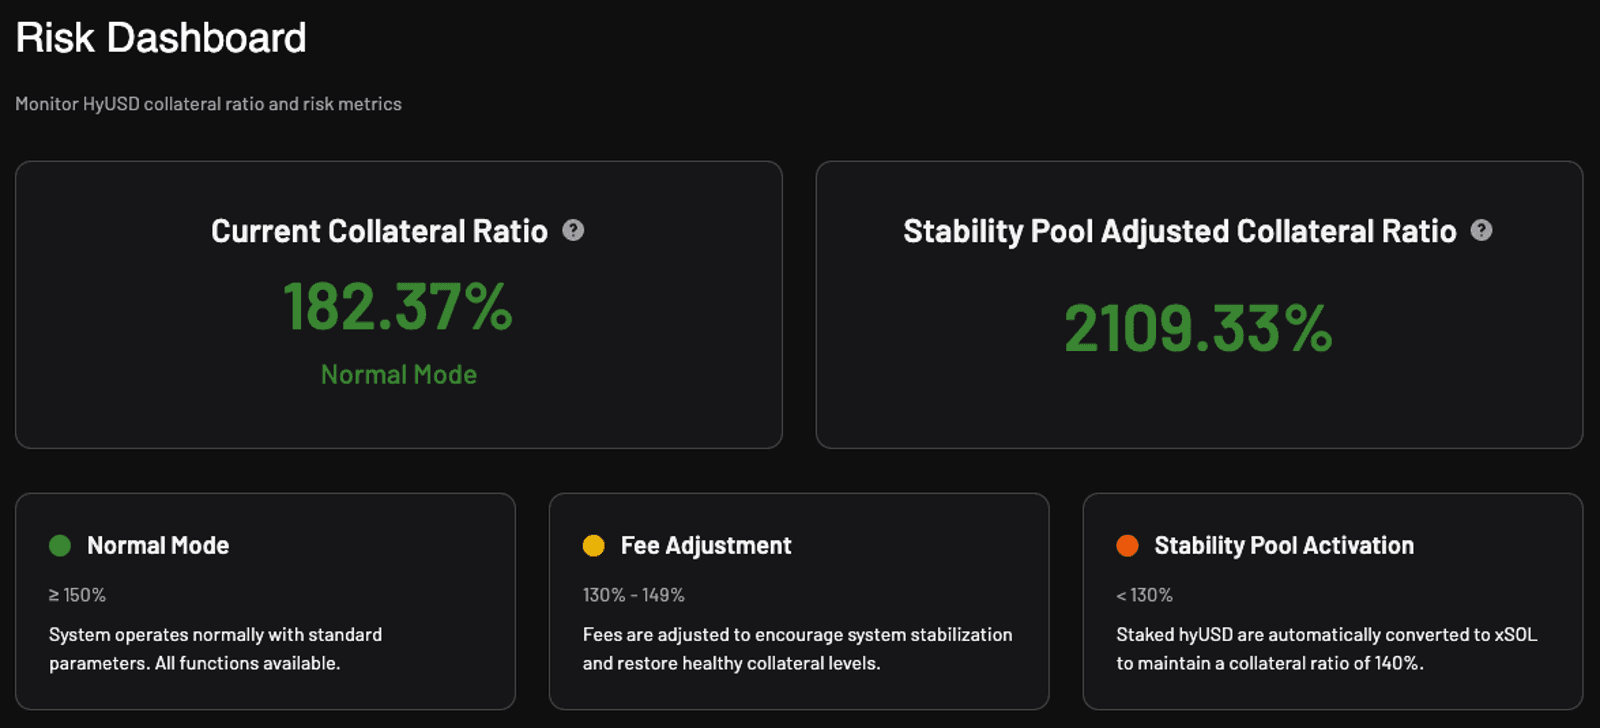Screen dimensions: 1600x728
Task: Click help icon beside Stability Pool Adjusted Collateral Ratio
Action: [1481, 230]
